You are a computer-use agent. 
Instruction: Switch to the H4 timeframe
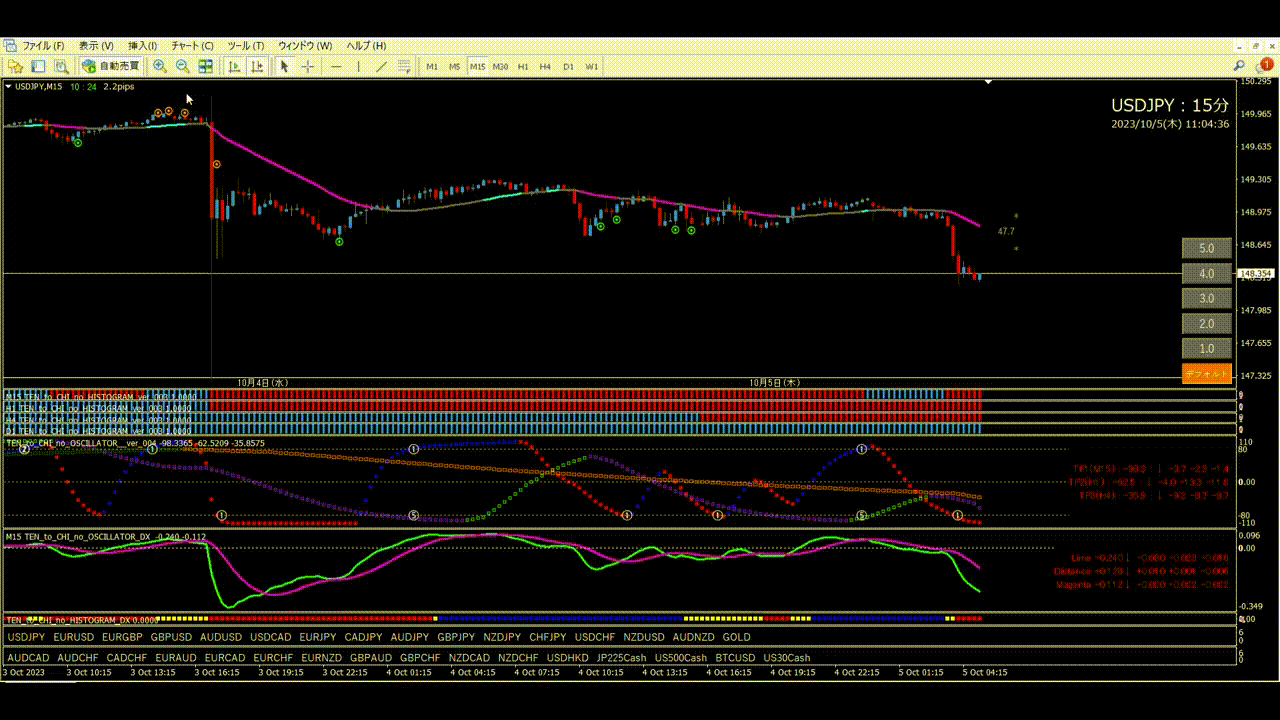(545, 66)
